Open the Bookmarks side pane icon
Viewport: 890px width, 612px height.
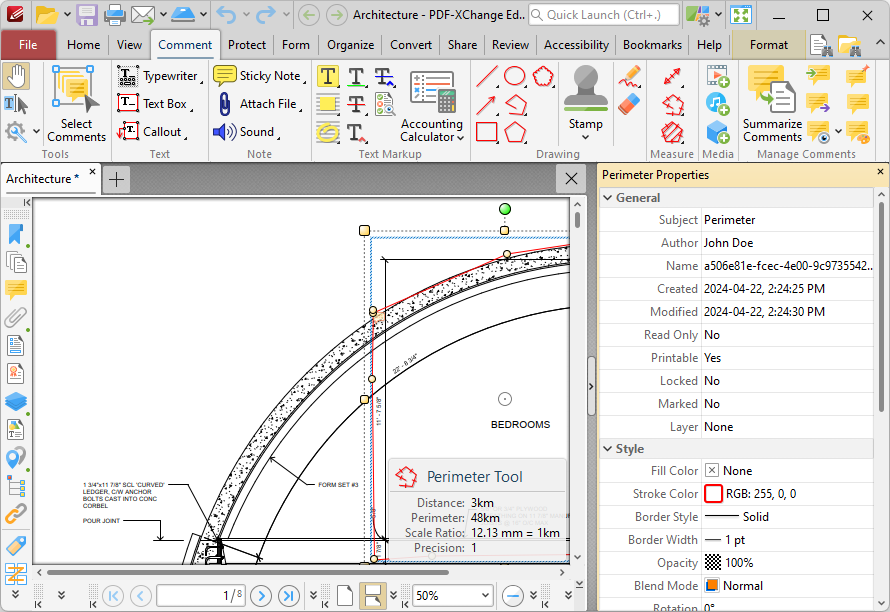(15, 234)
